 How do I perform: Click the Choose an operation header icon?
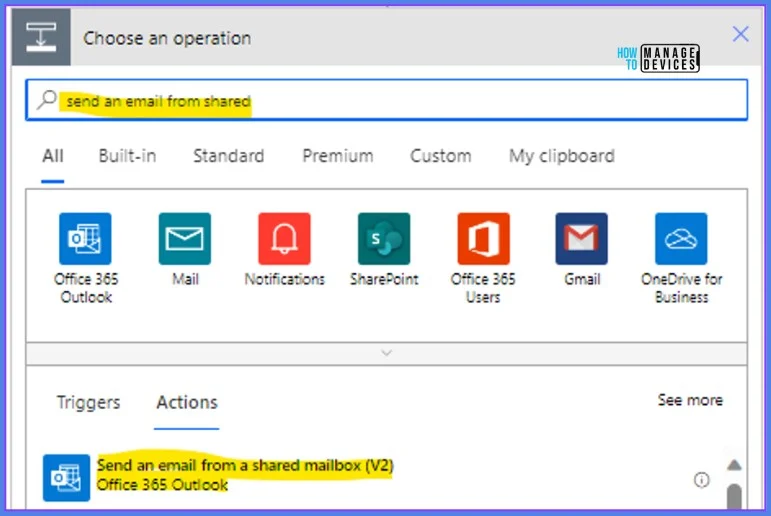[x=41, y=37]
